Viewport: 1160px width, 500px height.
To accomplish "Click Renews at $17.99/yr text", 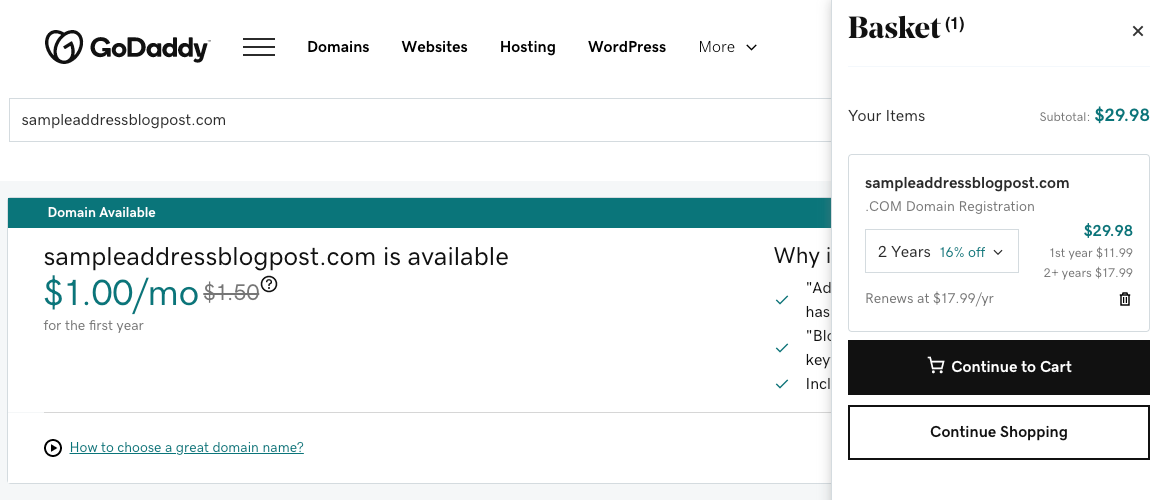I will click(x=929, y=299).
